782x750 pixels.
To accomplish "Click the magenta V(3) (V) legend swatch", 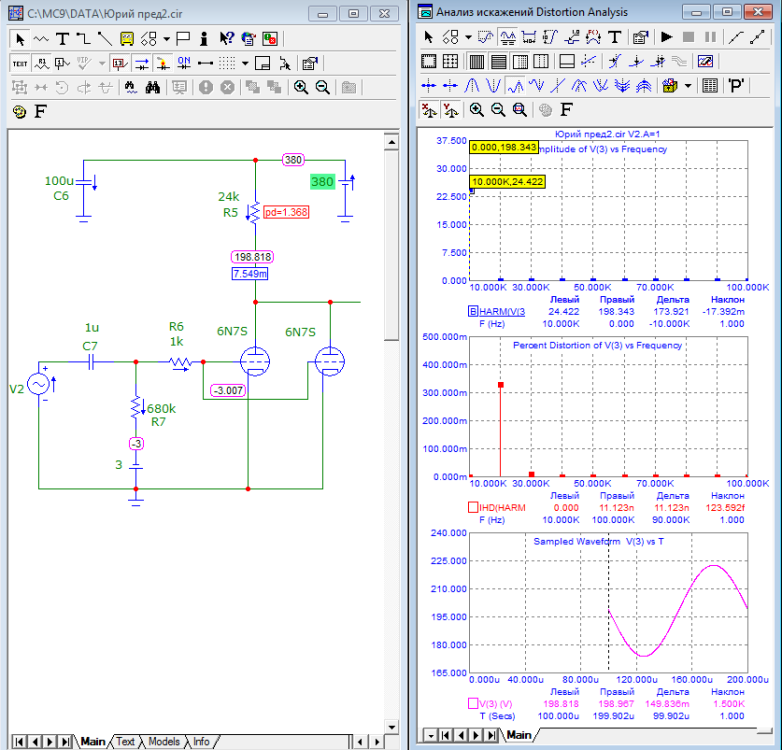I will [473, 703].
